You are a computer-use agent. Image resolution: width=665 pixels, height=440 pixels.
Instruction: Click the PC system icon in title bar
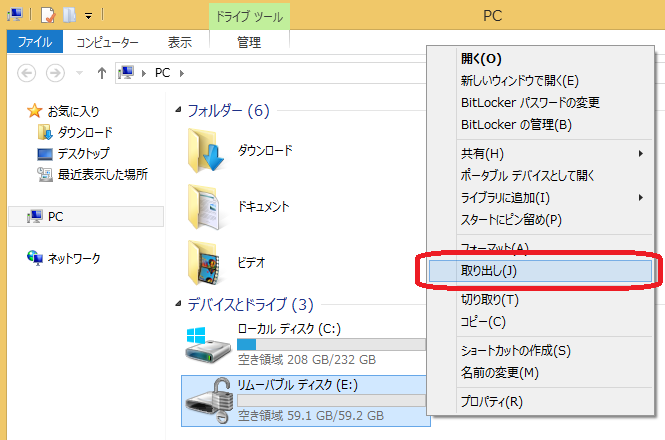[15, 15]
